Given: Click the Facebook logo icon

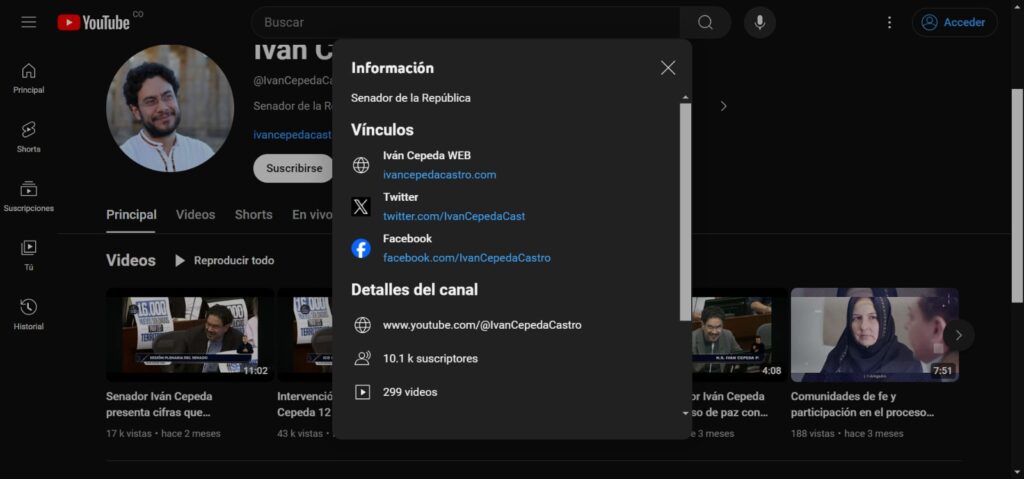Looking at the screenshot, I should click(361, 248).
